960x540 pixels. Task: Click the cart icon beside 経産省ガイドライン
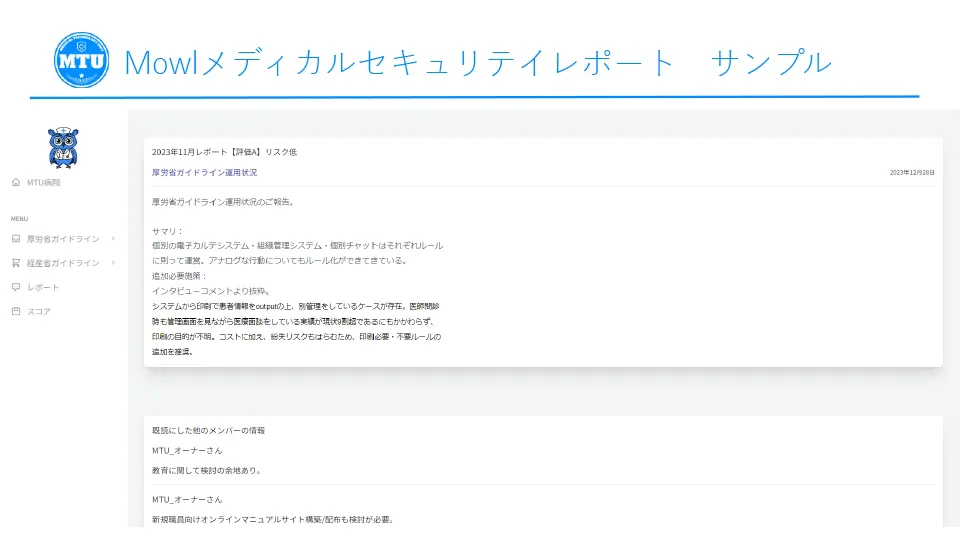coord(16,263)
